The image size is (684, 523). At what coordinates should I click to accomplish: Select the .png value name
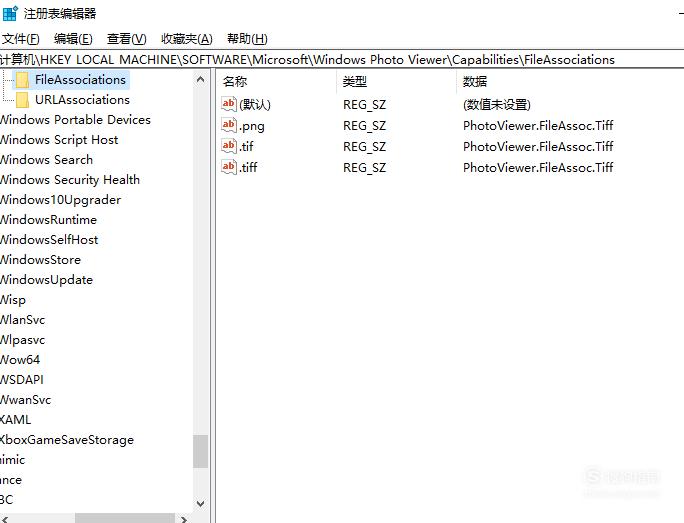point(252,126)
